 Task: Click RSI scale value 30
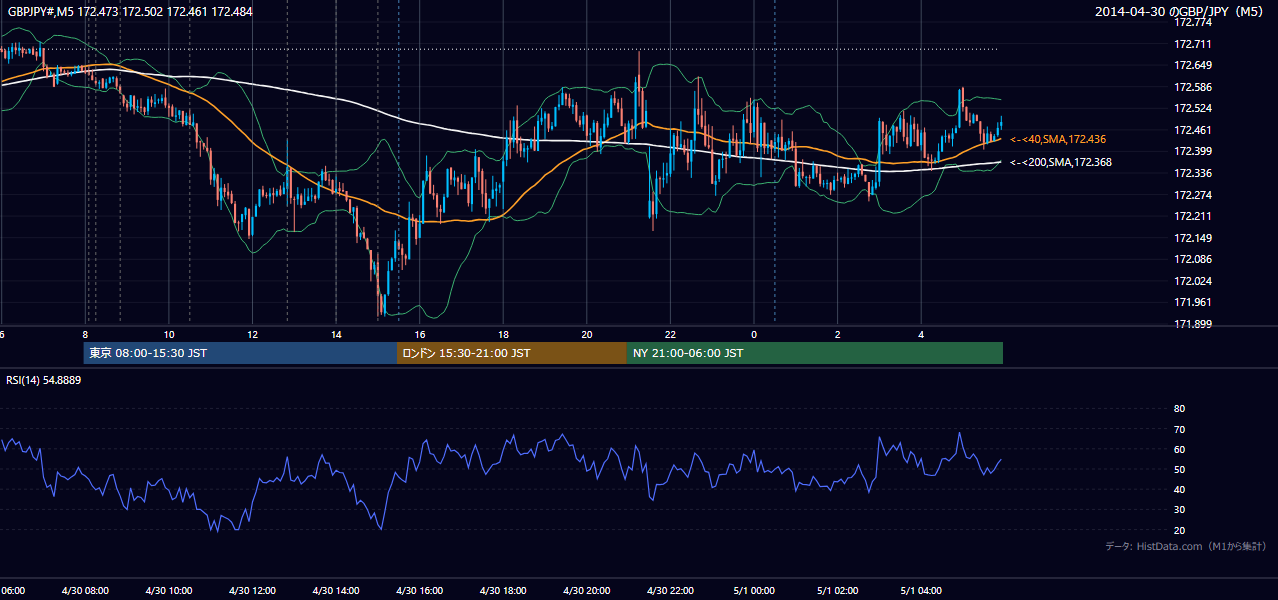point(1179,510)
